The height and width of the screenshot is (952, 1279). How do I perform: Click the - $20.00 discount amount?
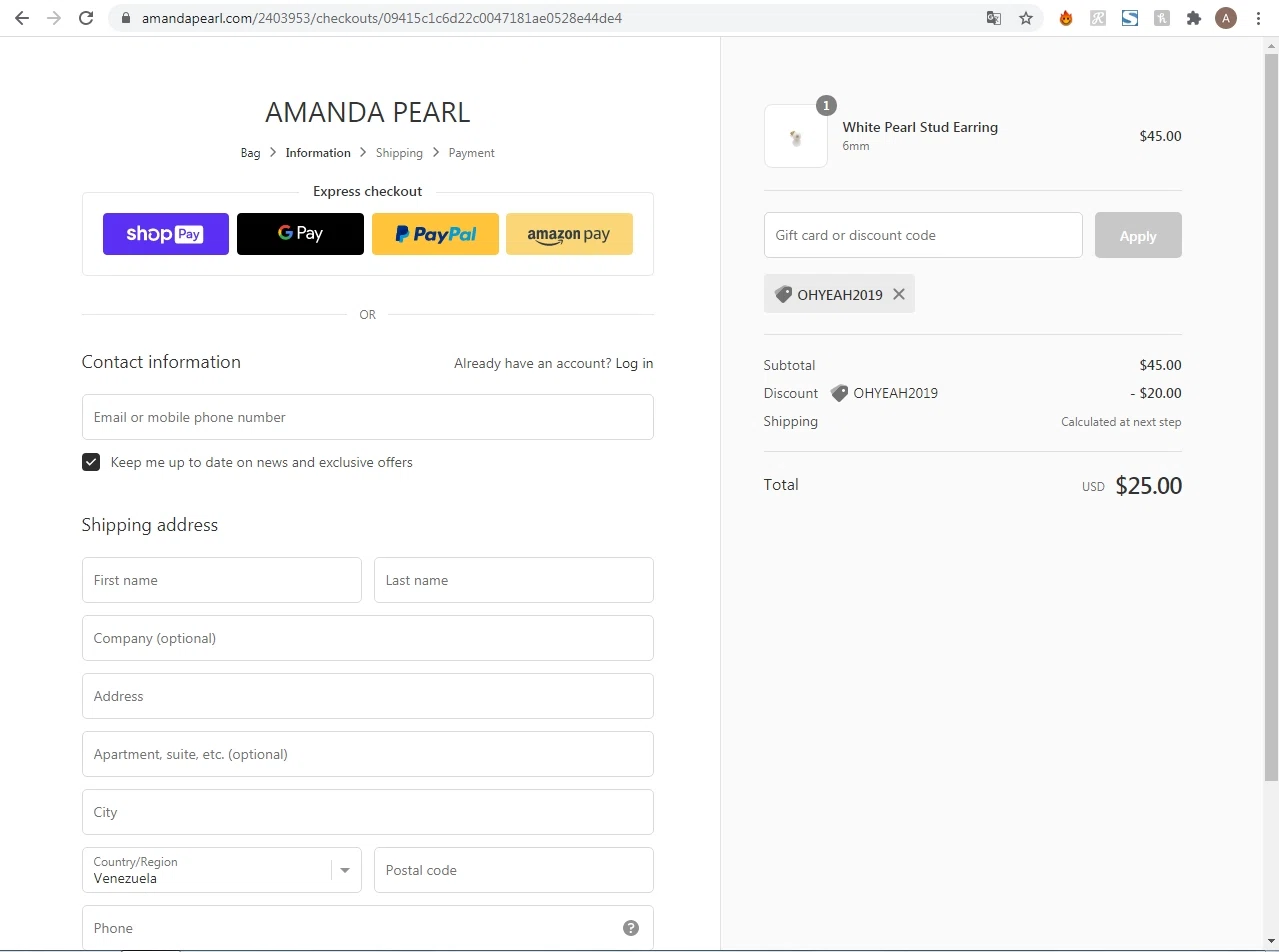(1156, 393)
